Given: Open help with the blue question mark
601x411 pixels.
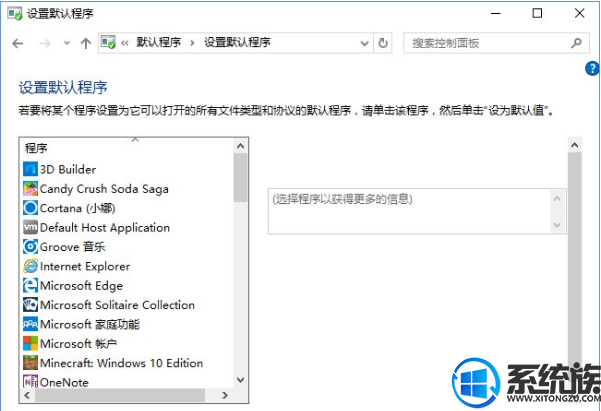Looking at the screenshot, I should (x=592, y=69).
